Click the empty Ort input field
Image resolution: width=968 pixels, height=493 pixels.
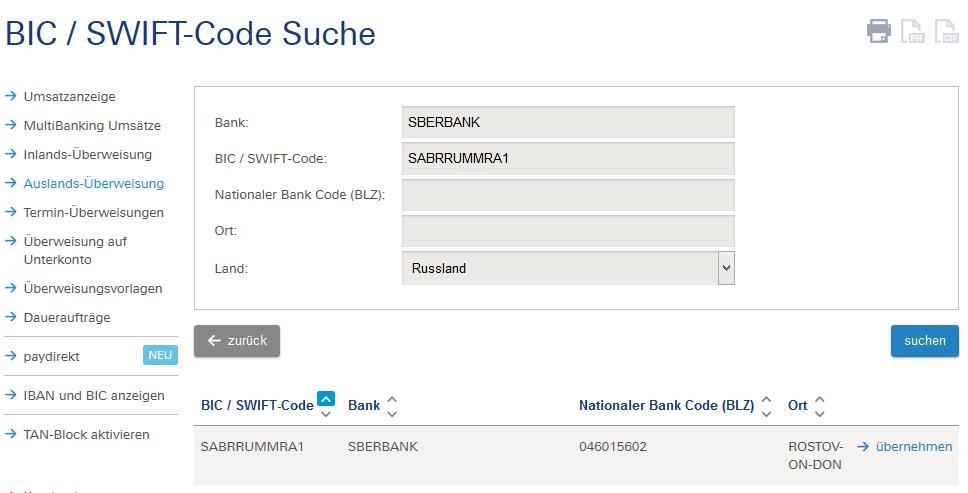[568, 231]
